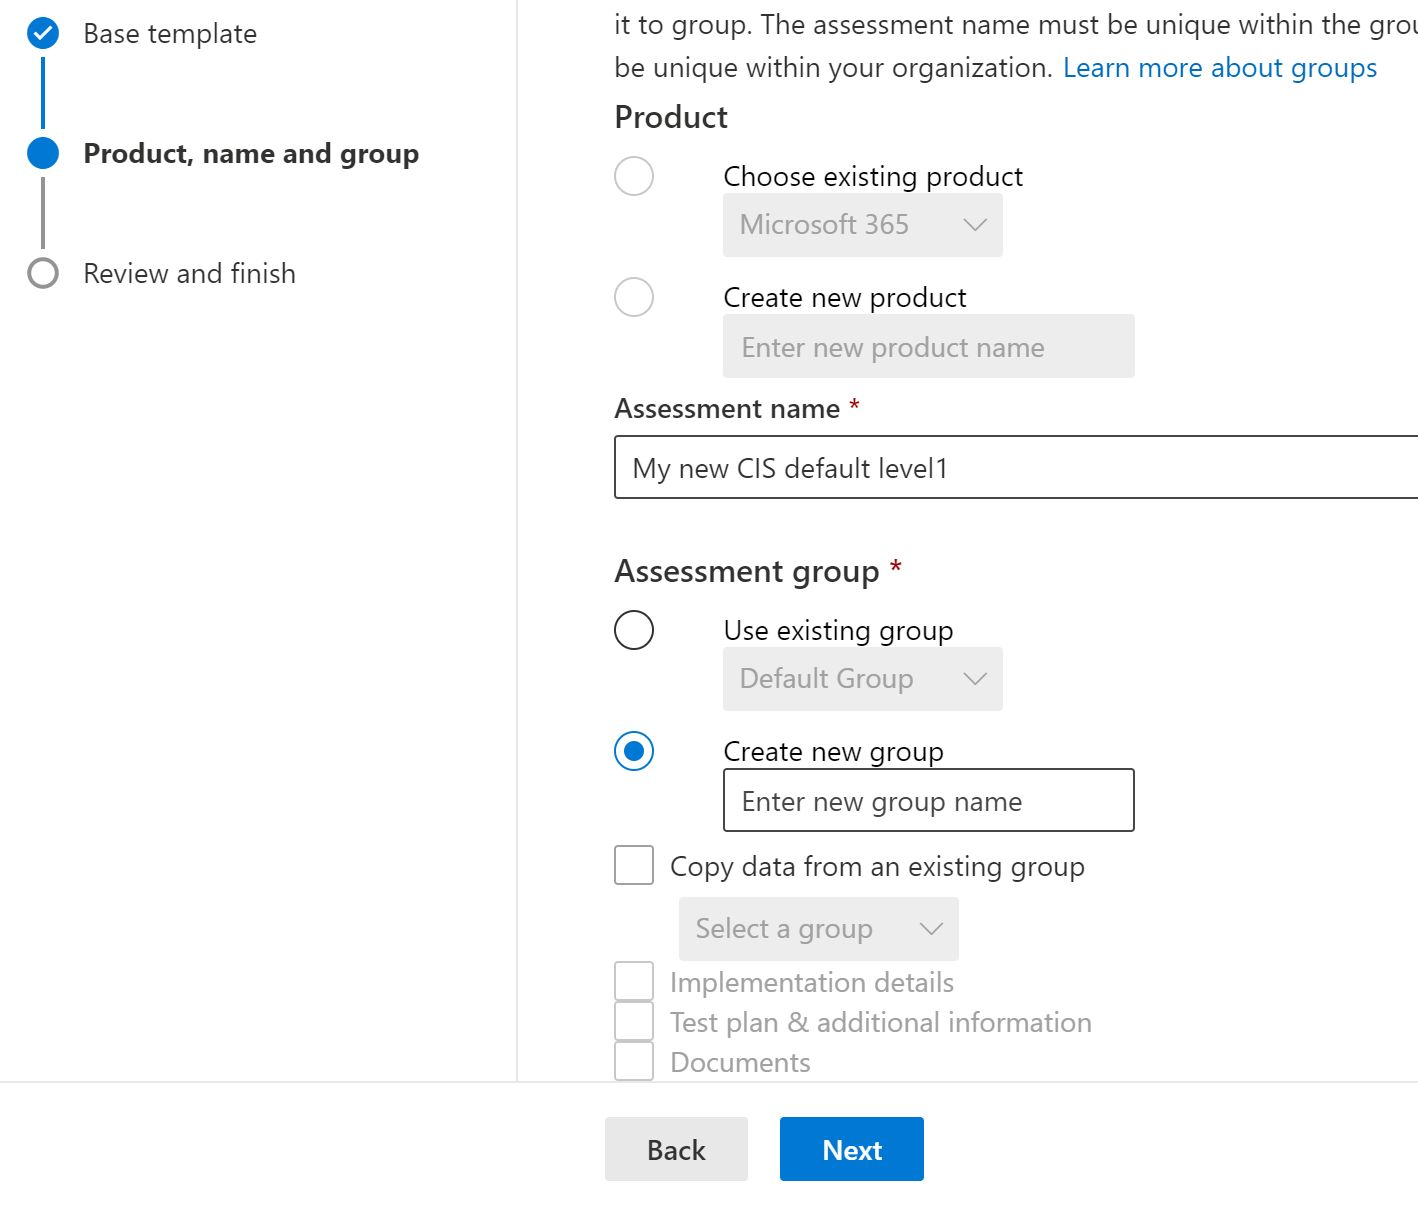Click the Assessment name text field
1418x1205 pixels.
(1015, 468)
